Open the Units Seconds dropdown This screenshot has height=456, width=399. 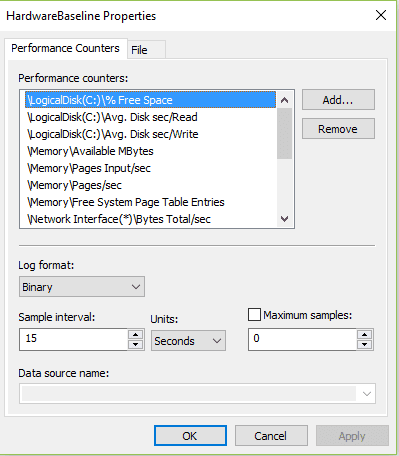point(188,341)
